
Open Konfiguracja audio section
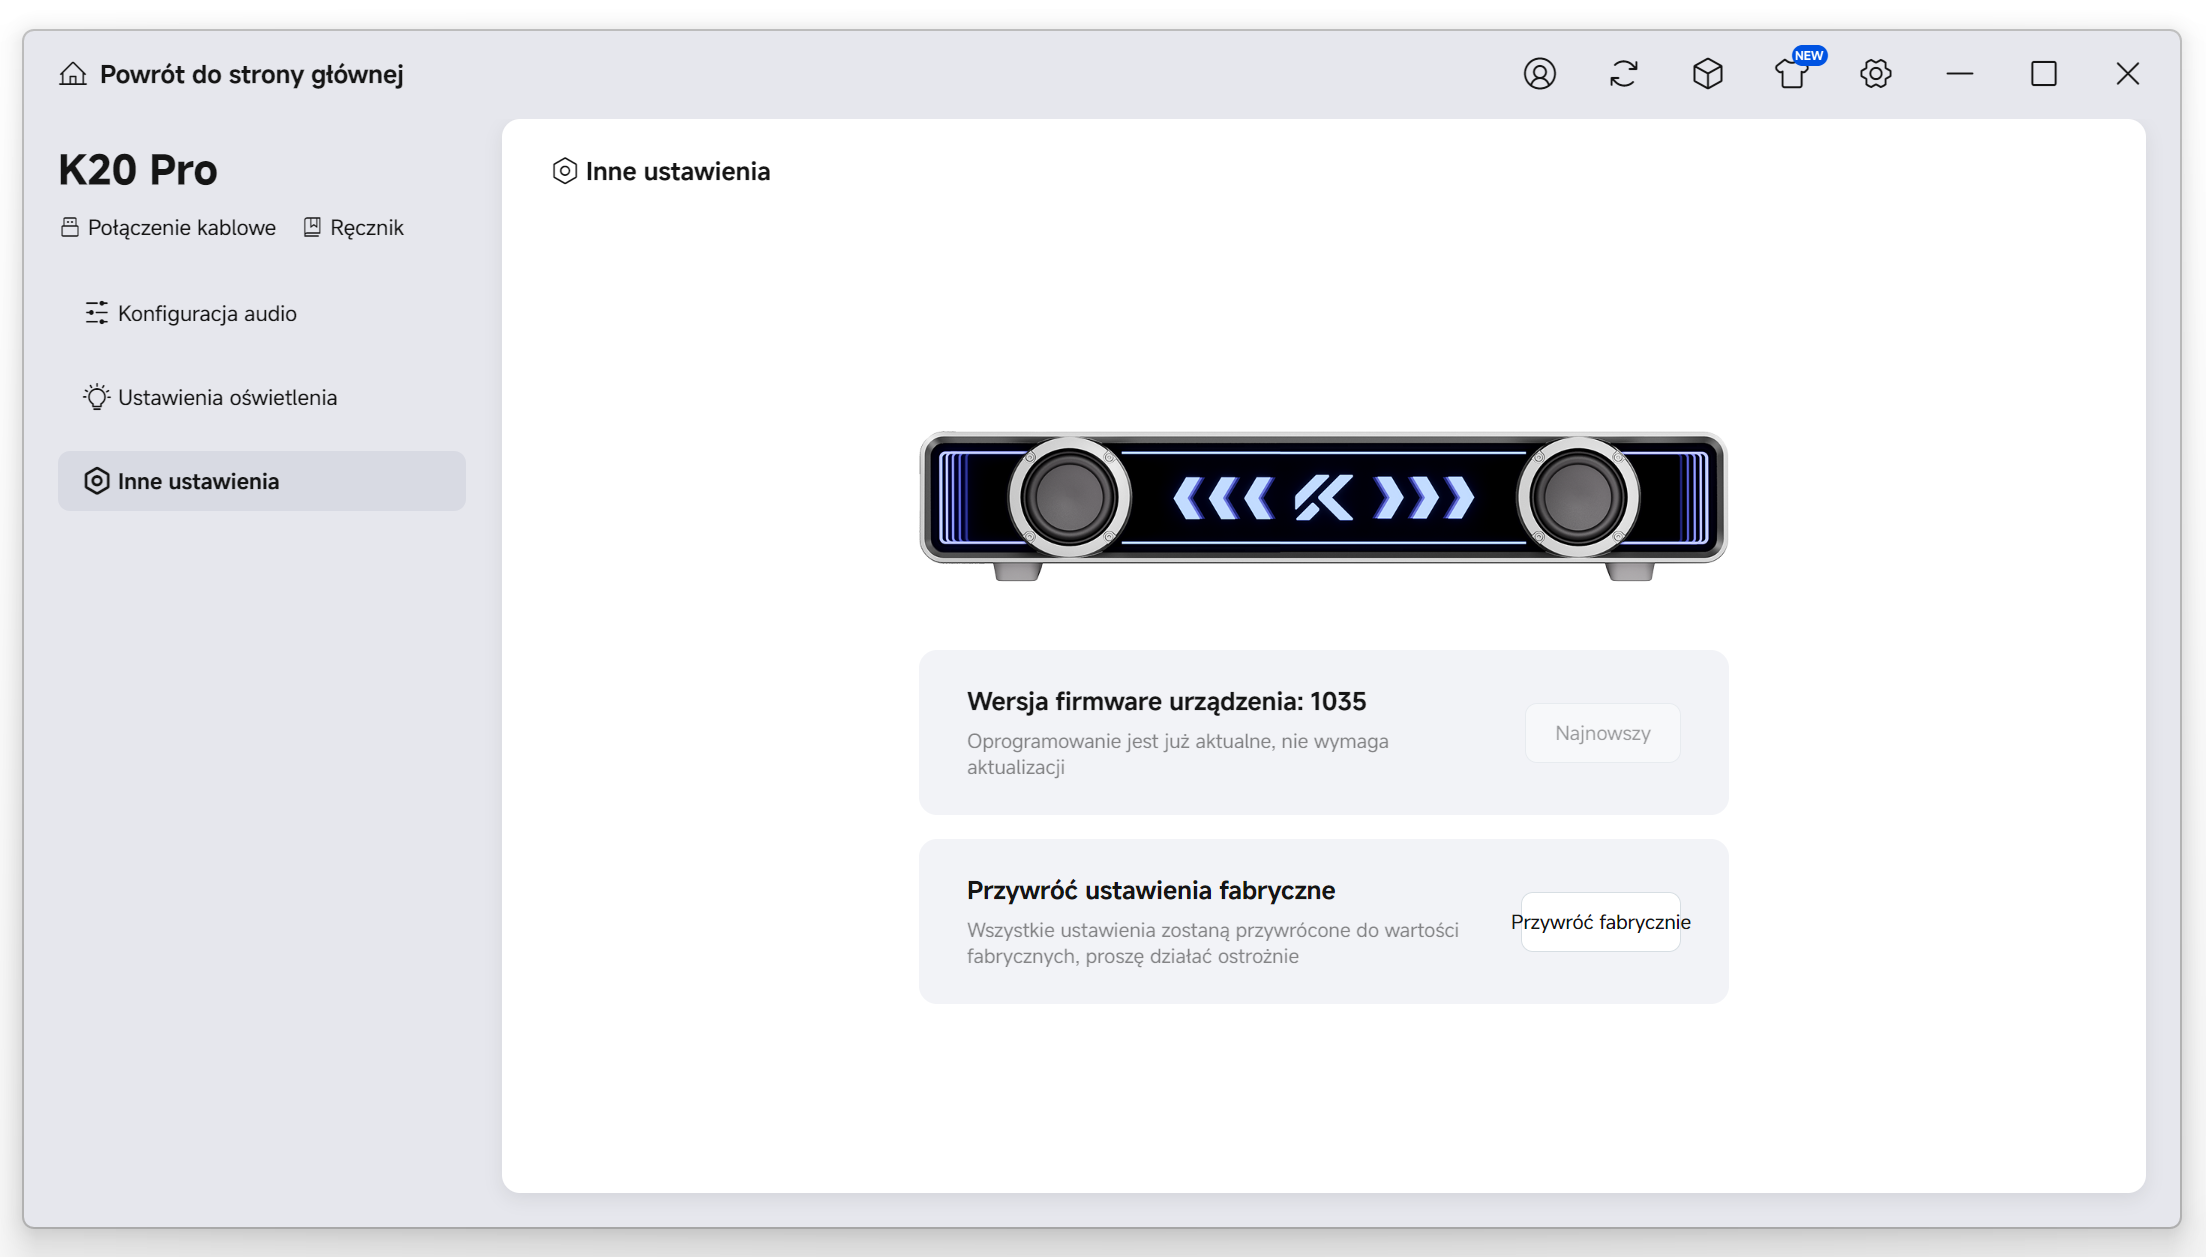point(262,313)
